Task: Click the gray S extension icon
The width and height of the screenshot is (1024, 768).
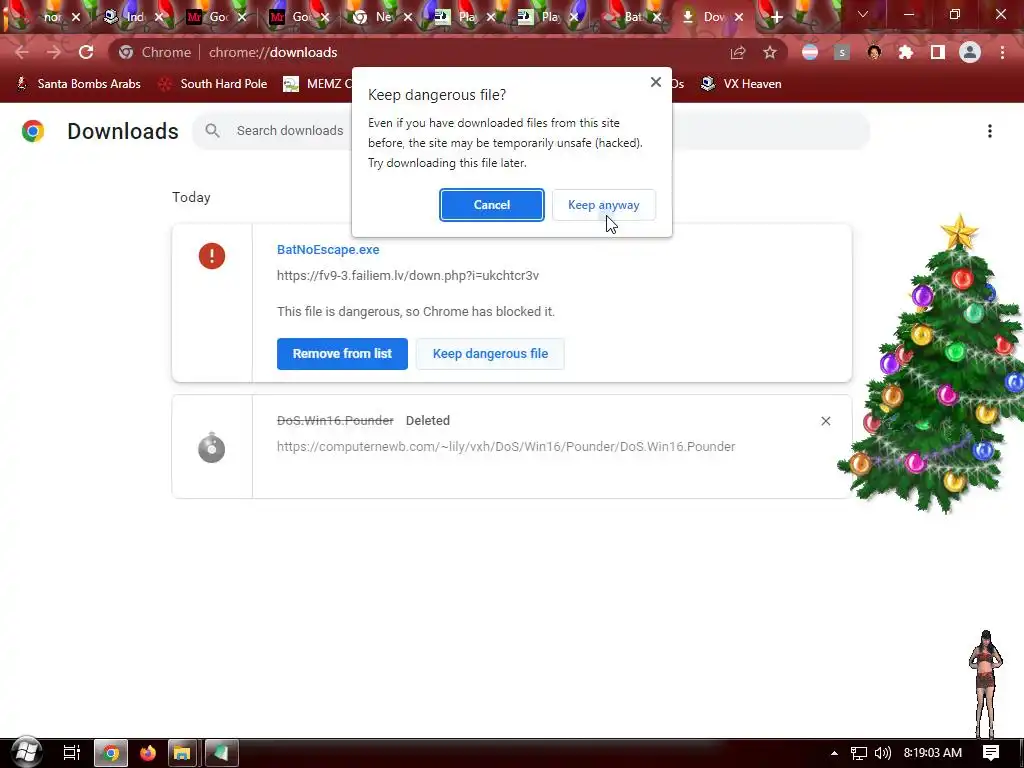Action: (x=842, y=52)
